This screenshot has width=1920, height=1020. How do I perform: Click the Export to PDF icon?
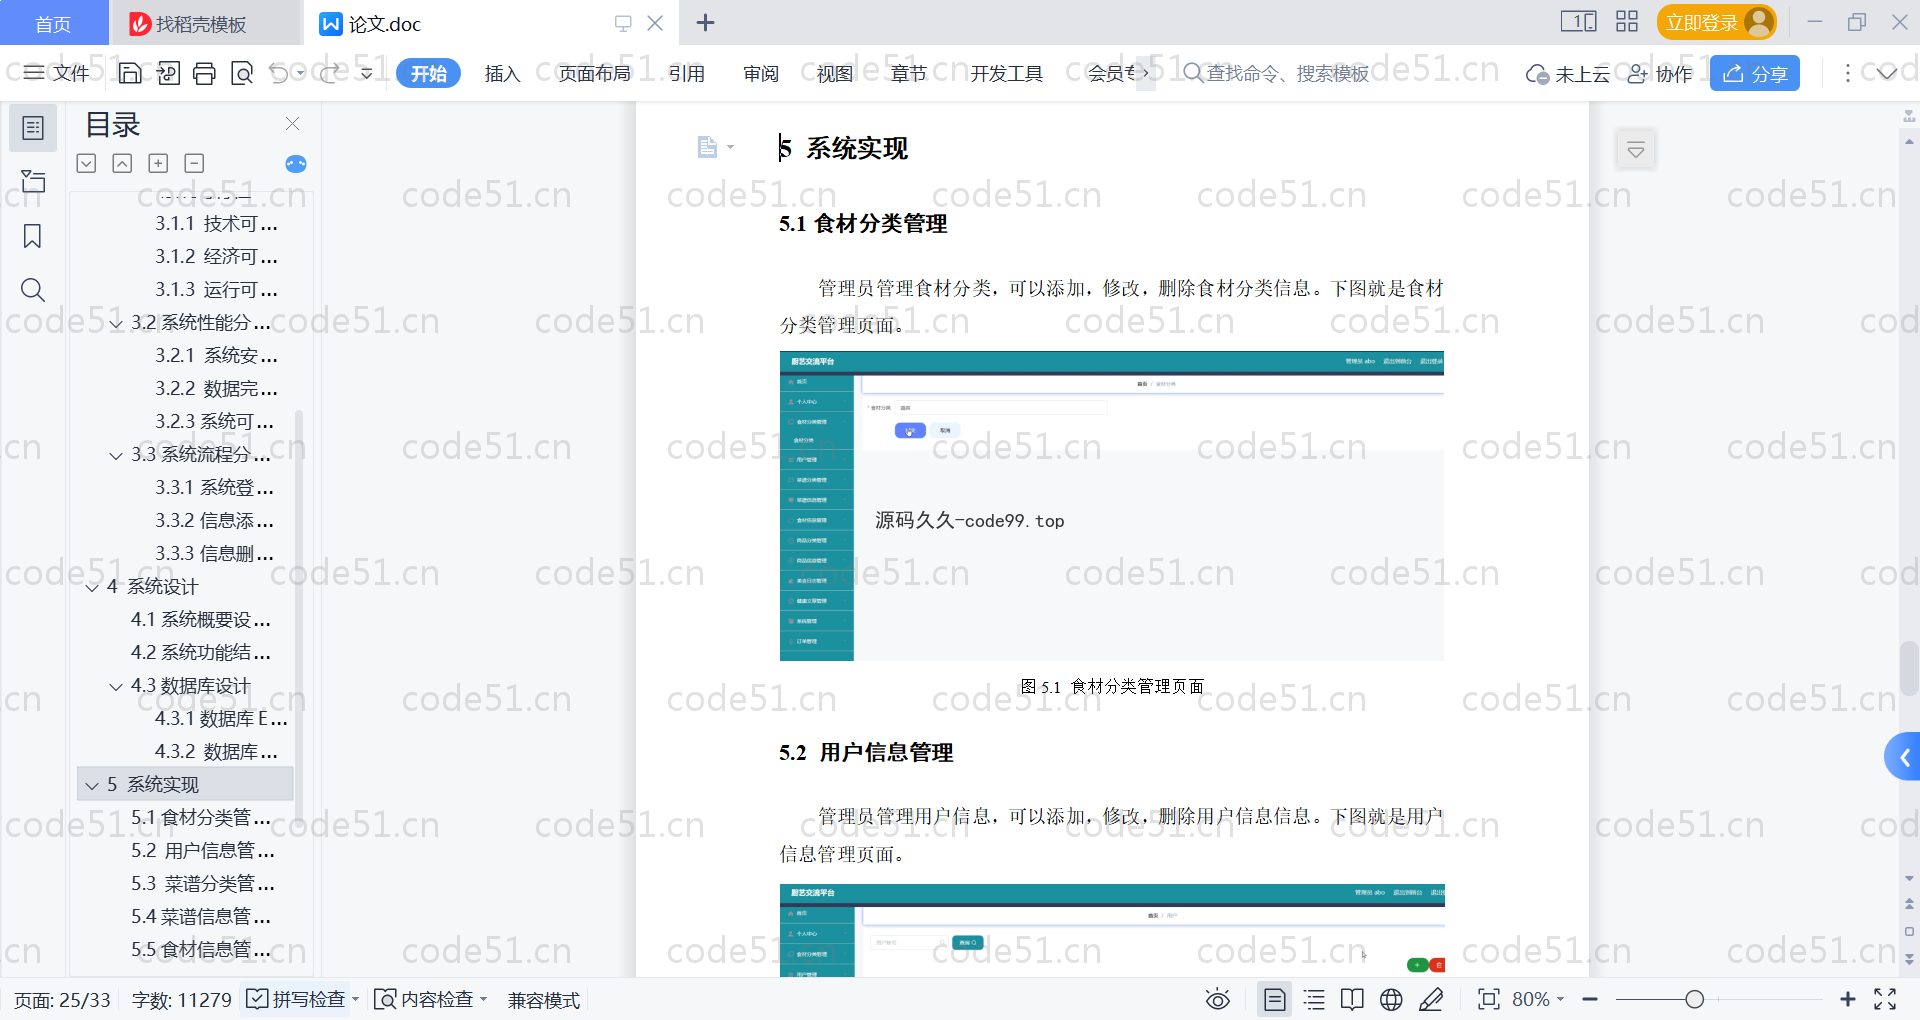(x=168, y=73)
